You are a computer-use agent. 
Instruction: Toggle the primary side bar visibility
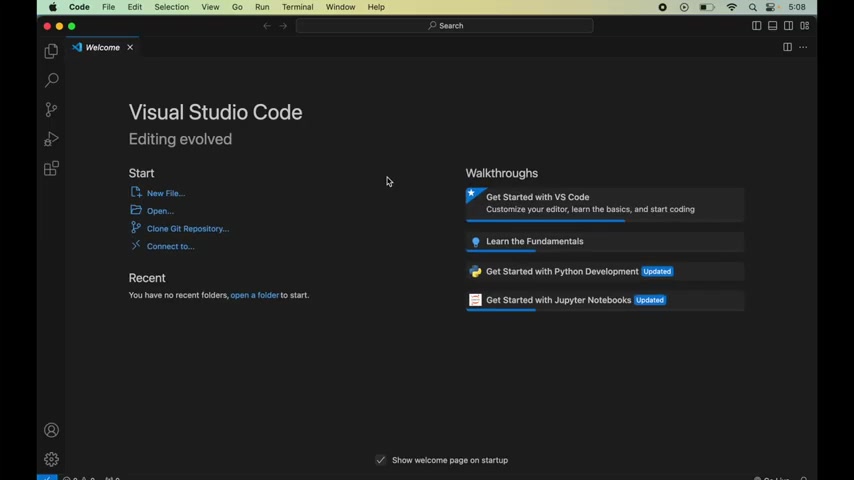coord(757,26)
